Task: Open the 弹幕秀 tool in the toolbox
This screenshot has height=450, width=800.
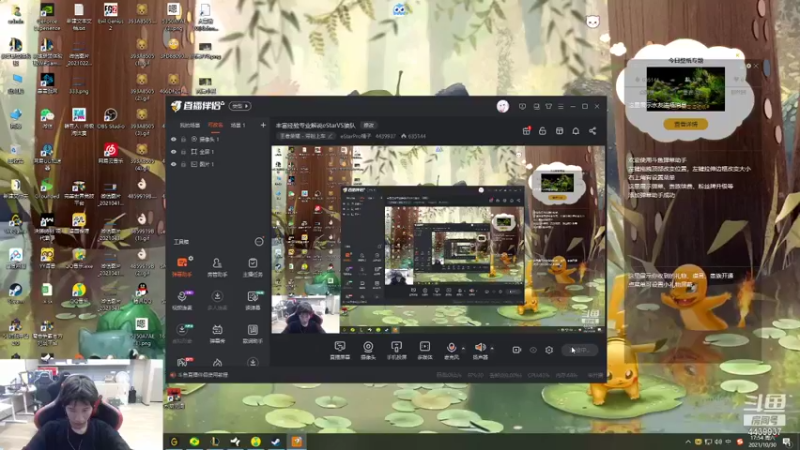Action: (217, 333)
